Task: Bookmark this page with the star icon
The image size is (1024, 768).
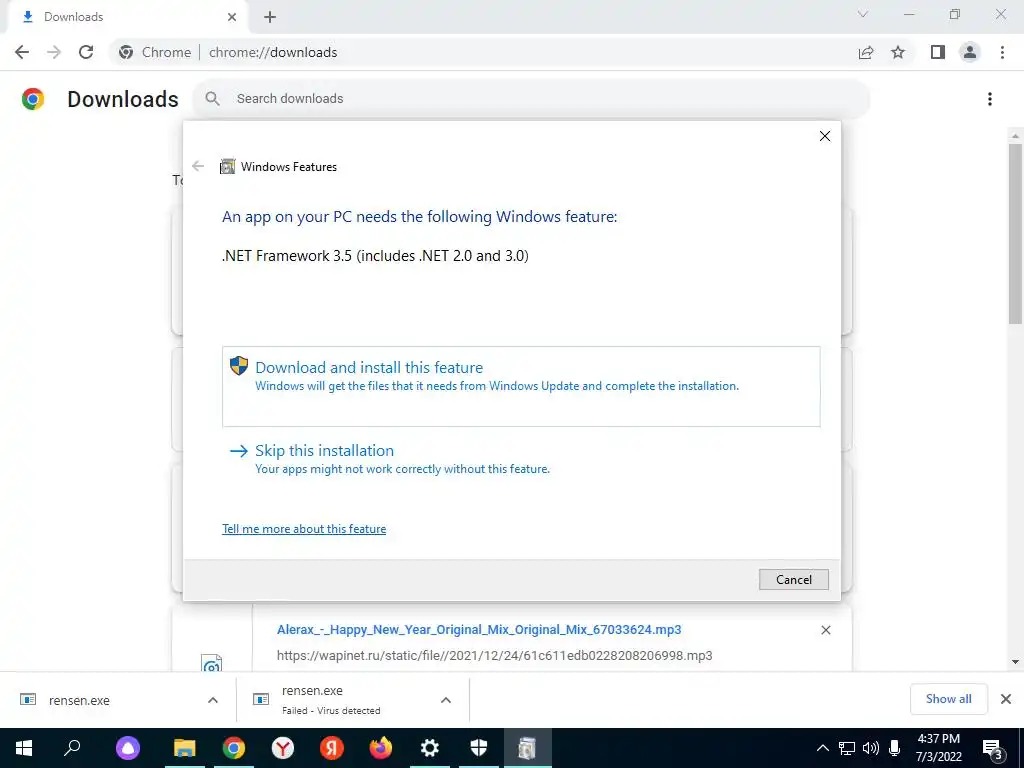Action: click(898, 52)
